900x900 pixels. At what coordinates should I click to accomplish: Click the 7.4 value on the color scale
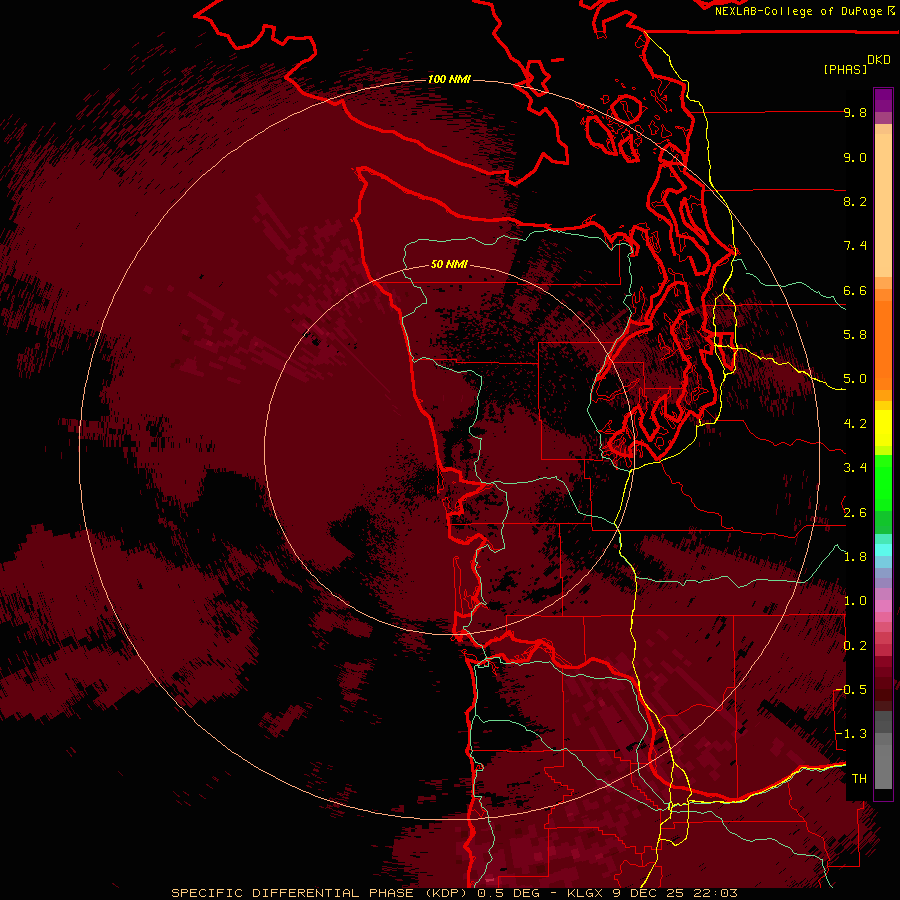point(855,246)
